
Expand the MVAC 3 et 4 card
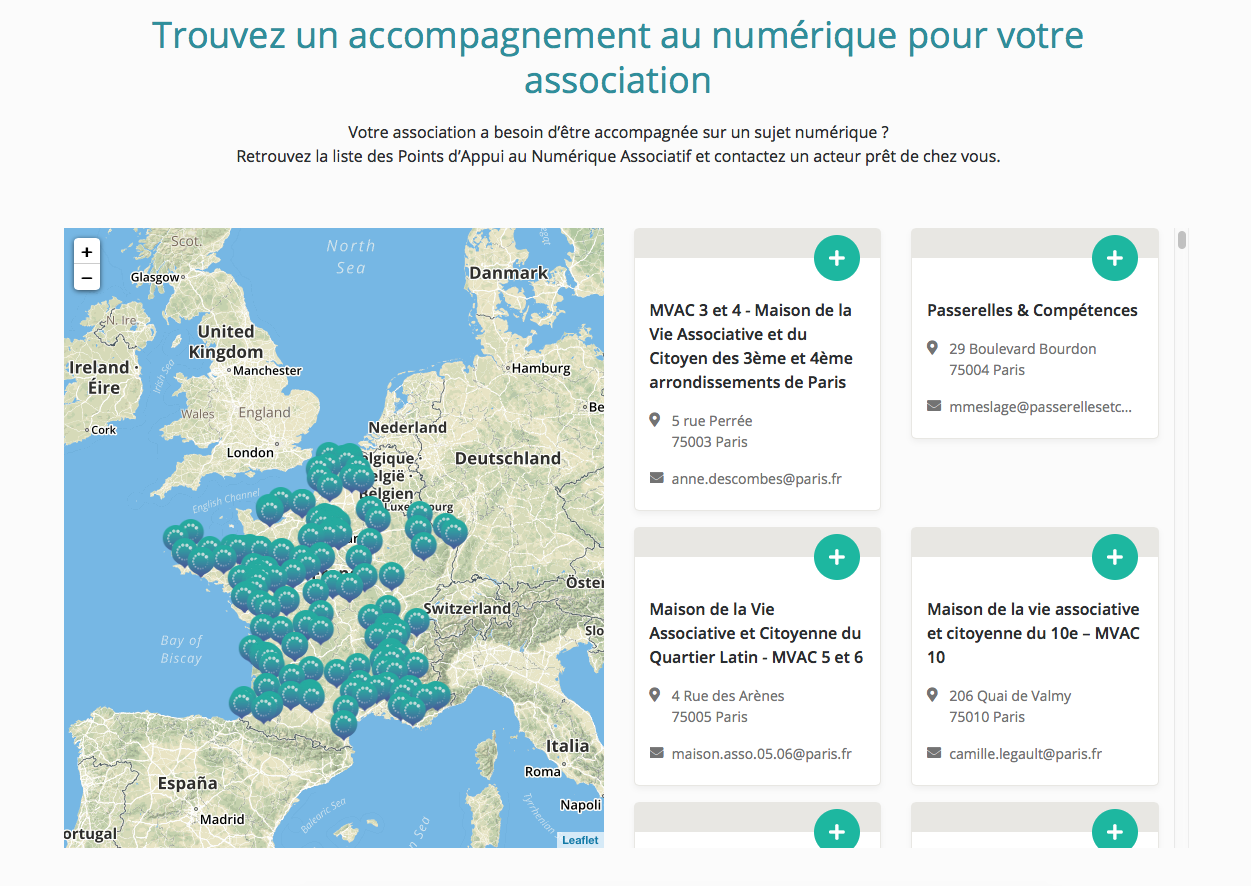(x=837, y=258)
